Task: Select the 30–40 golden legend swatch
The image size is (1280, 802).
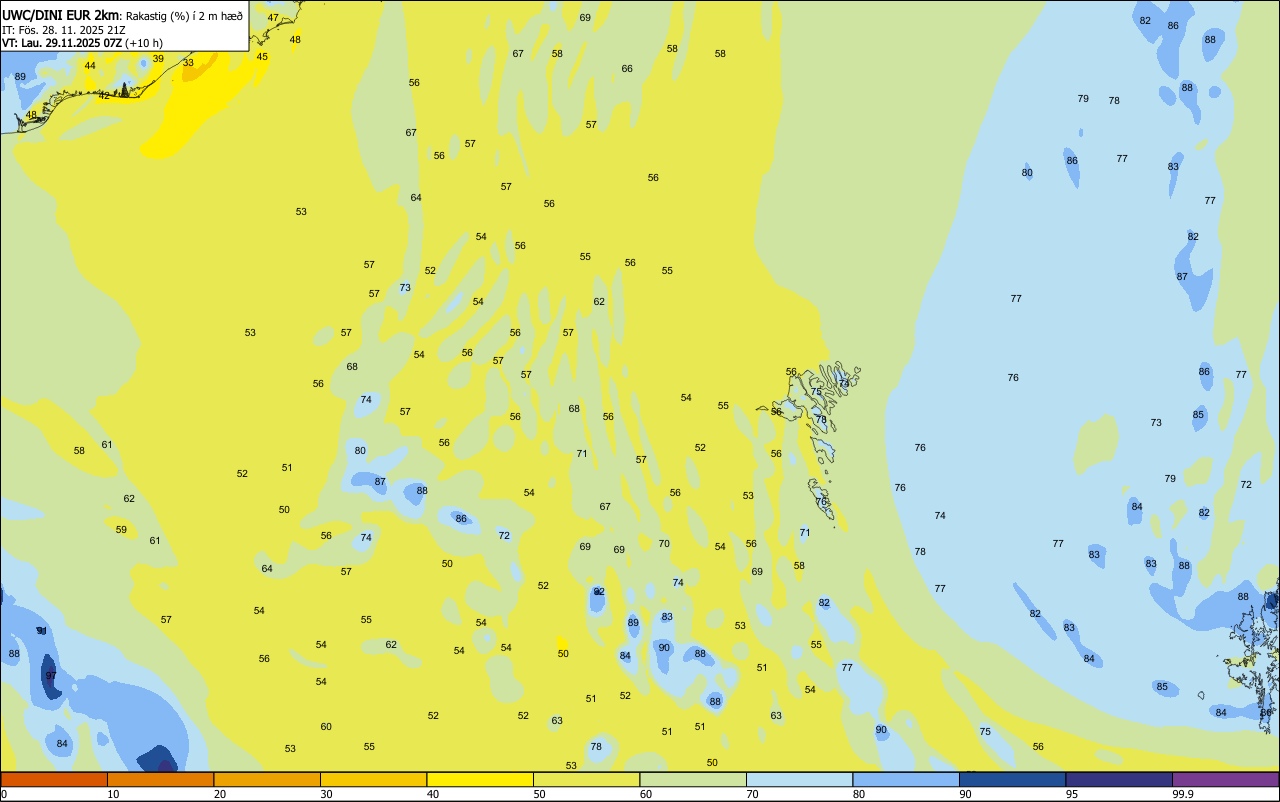Action: coord(373,779)
